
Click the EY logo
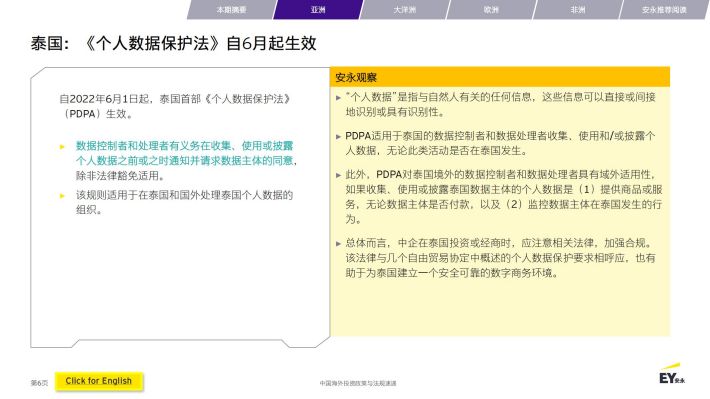tap(672, 374)
